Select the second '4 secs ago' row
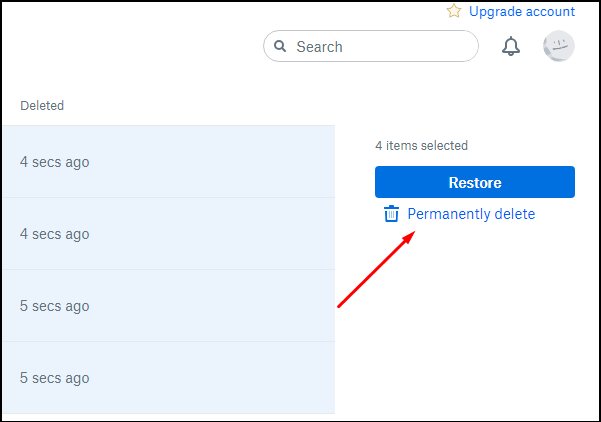Screen dimensions: 601x422 click(x=168, y=234)
